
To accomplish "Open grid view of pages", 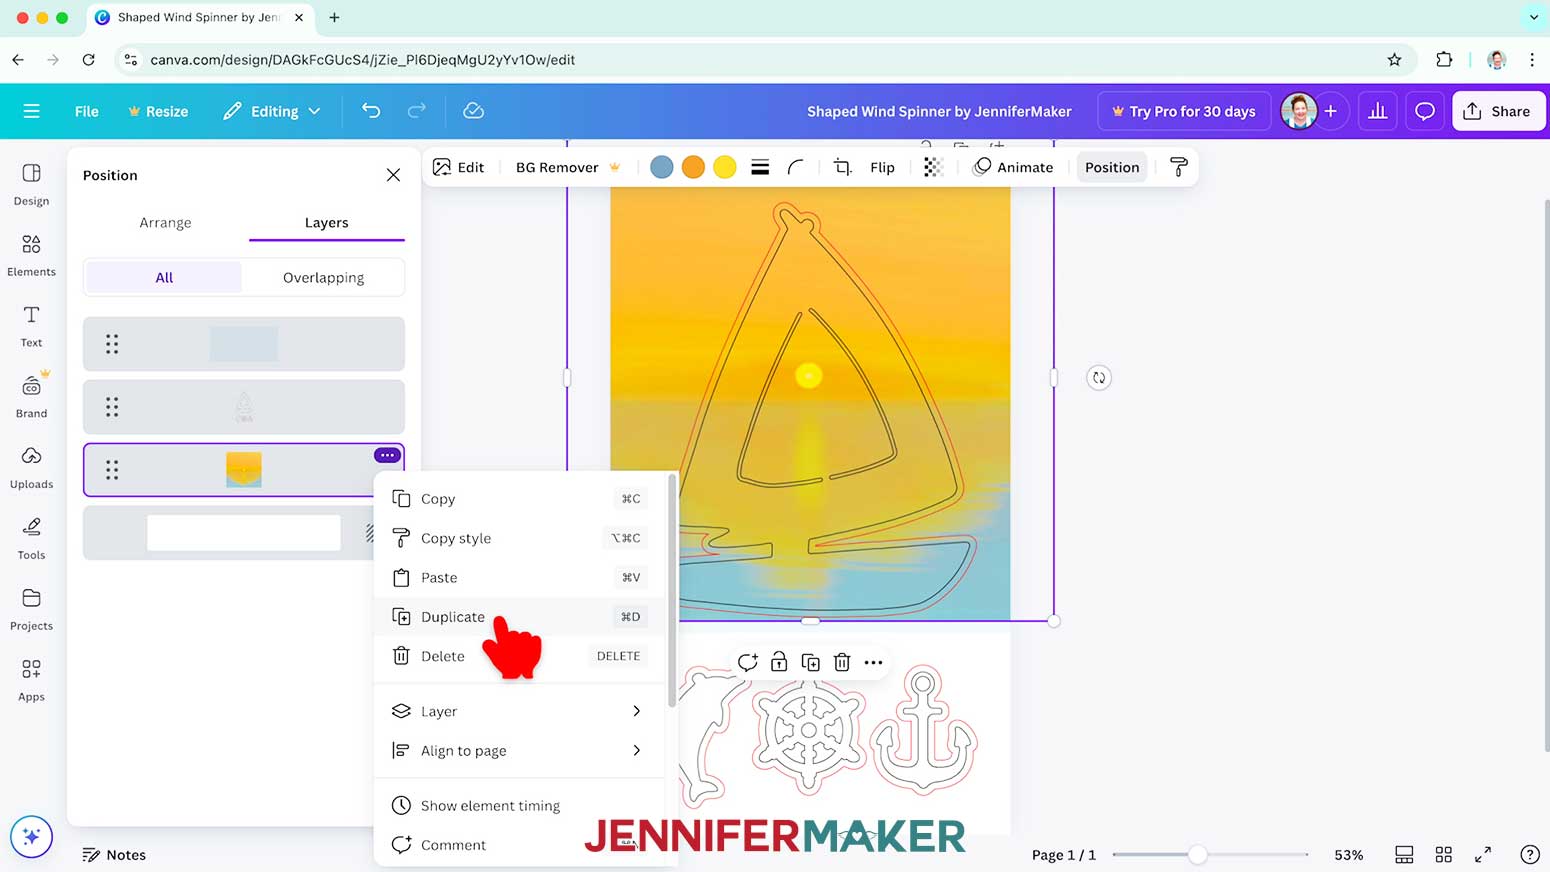I will point(1444,855).
